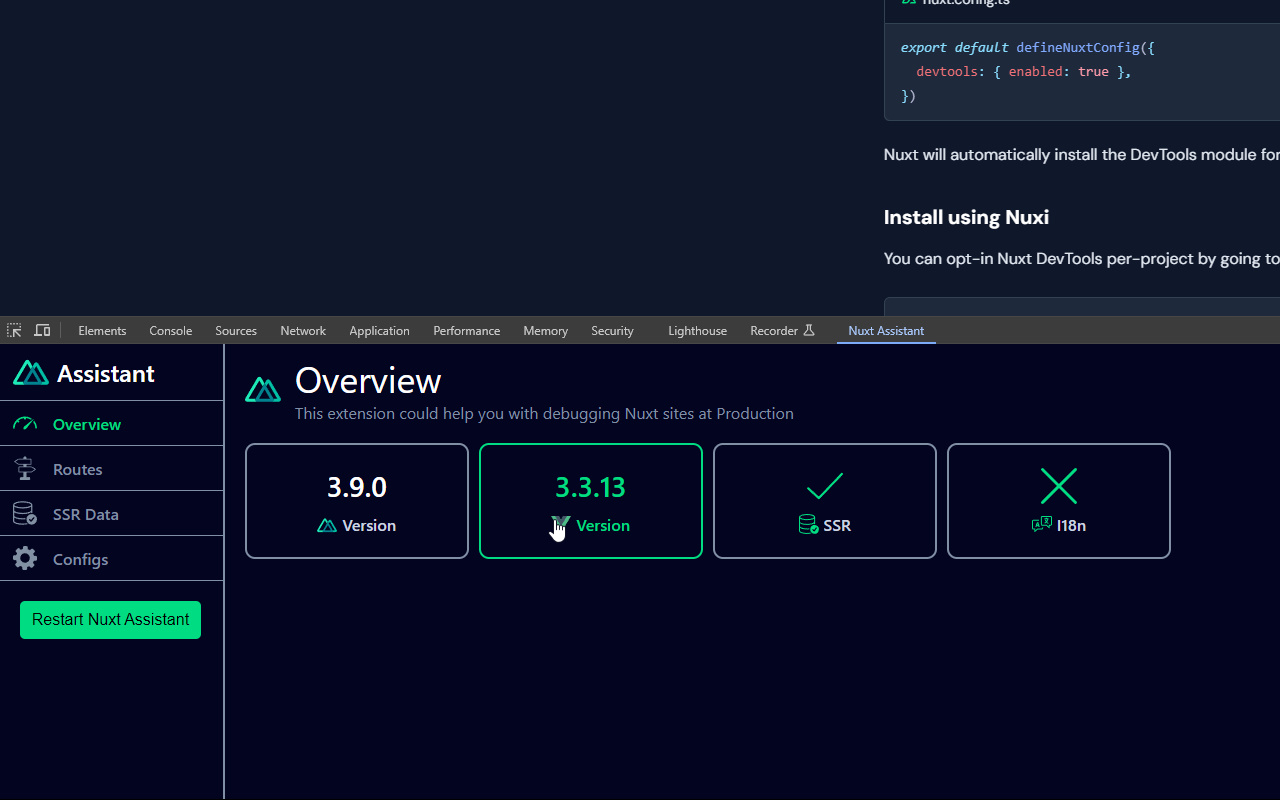This screenshot has height=800, width=1280.
Task: Select the Network tab
Action: (303, 331)
